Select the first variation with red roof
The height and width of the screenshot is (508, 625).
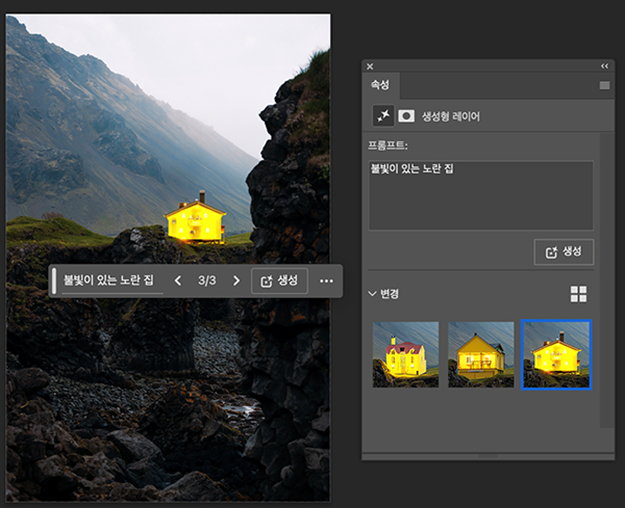pos(405,354)
